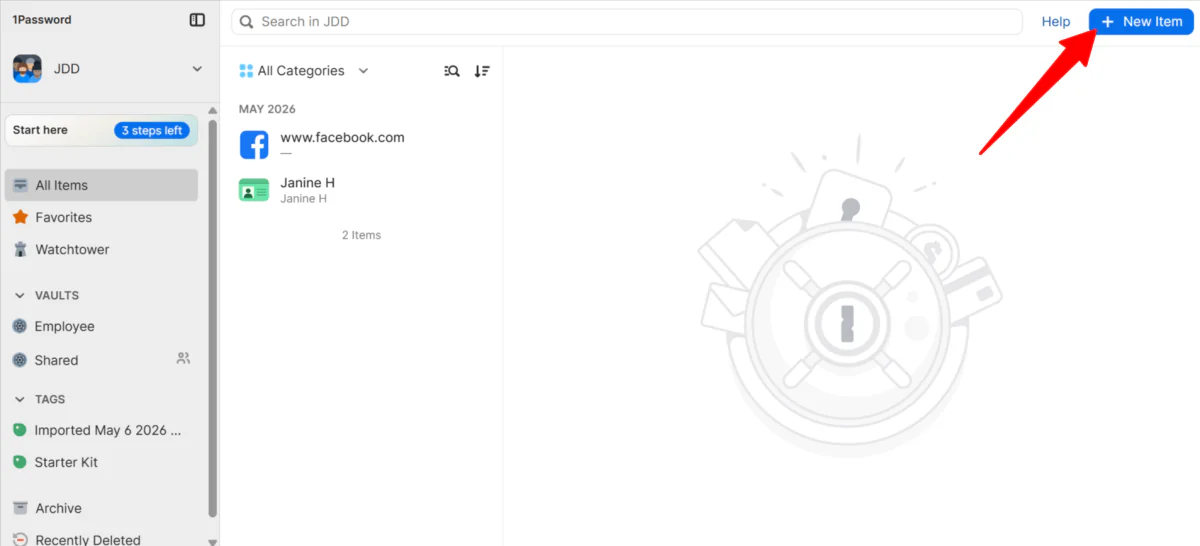The width and height of the screenshot is (1200, 546).
Task: Click the filter list search icon
Action: [x=452, y=71]
